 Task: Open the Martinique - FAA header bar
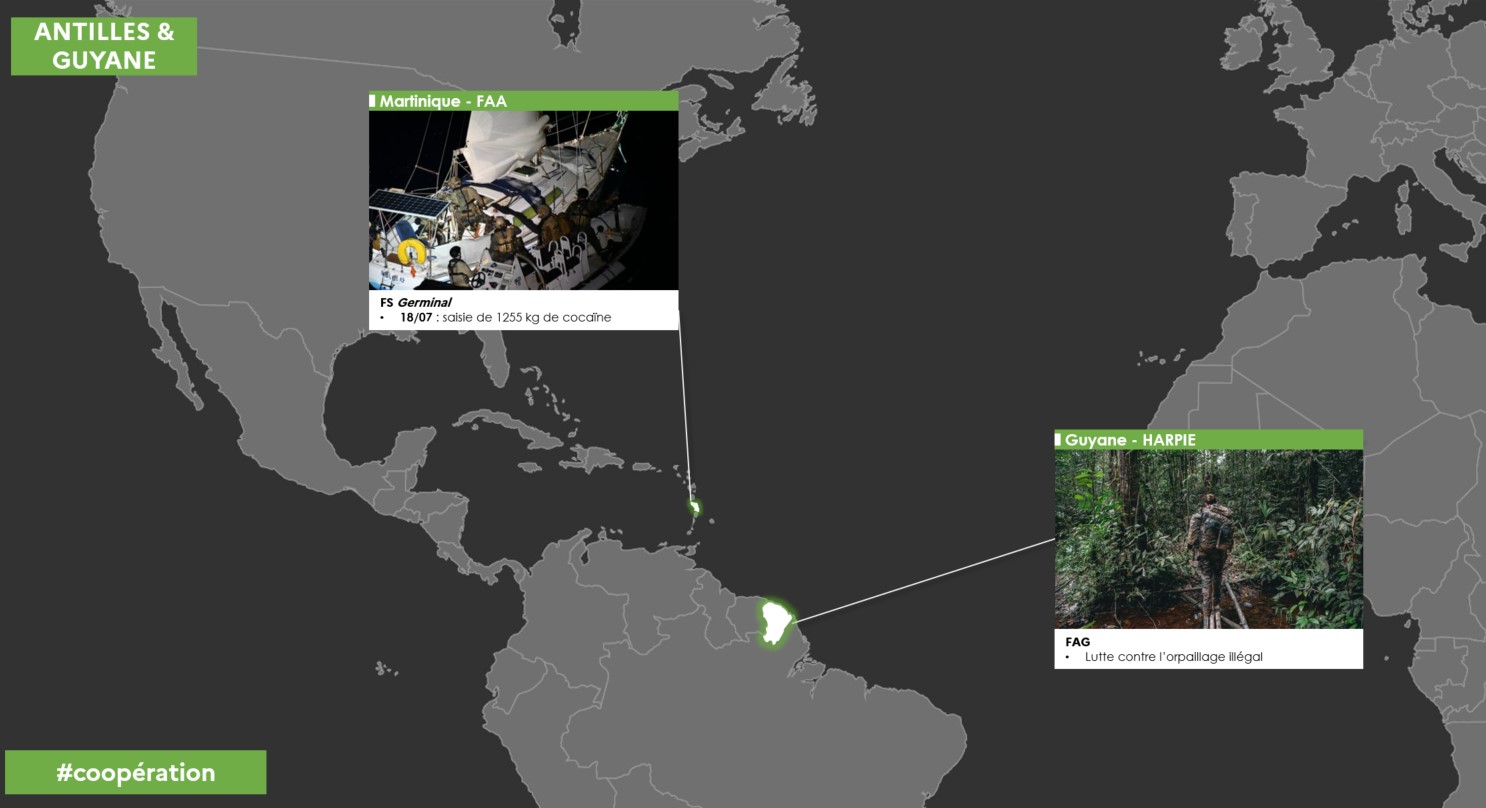click(523, 100)
